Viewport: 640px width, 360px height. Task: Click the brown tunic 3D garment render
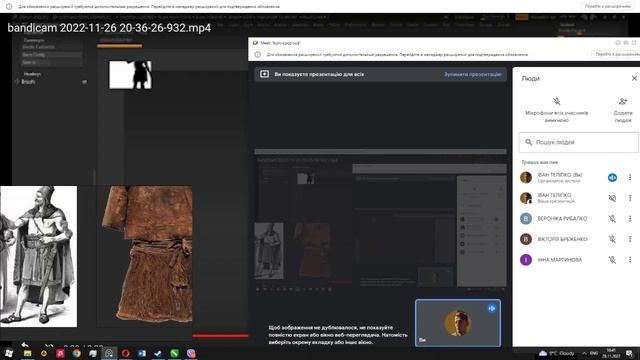pyautogui.click(x=147, y=255)
